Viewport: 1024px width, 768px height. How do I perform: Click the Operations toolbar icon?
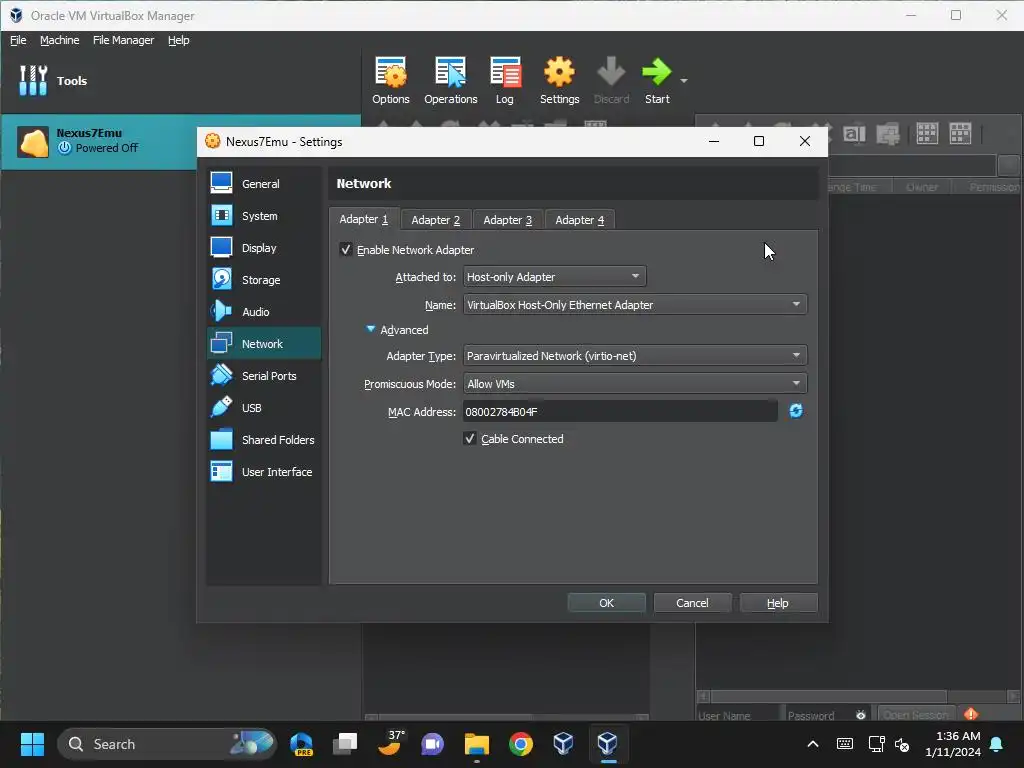coord(451,80)
